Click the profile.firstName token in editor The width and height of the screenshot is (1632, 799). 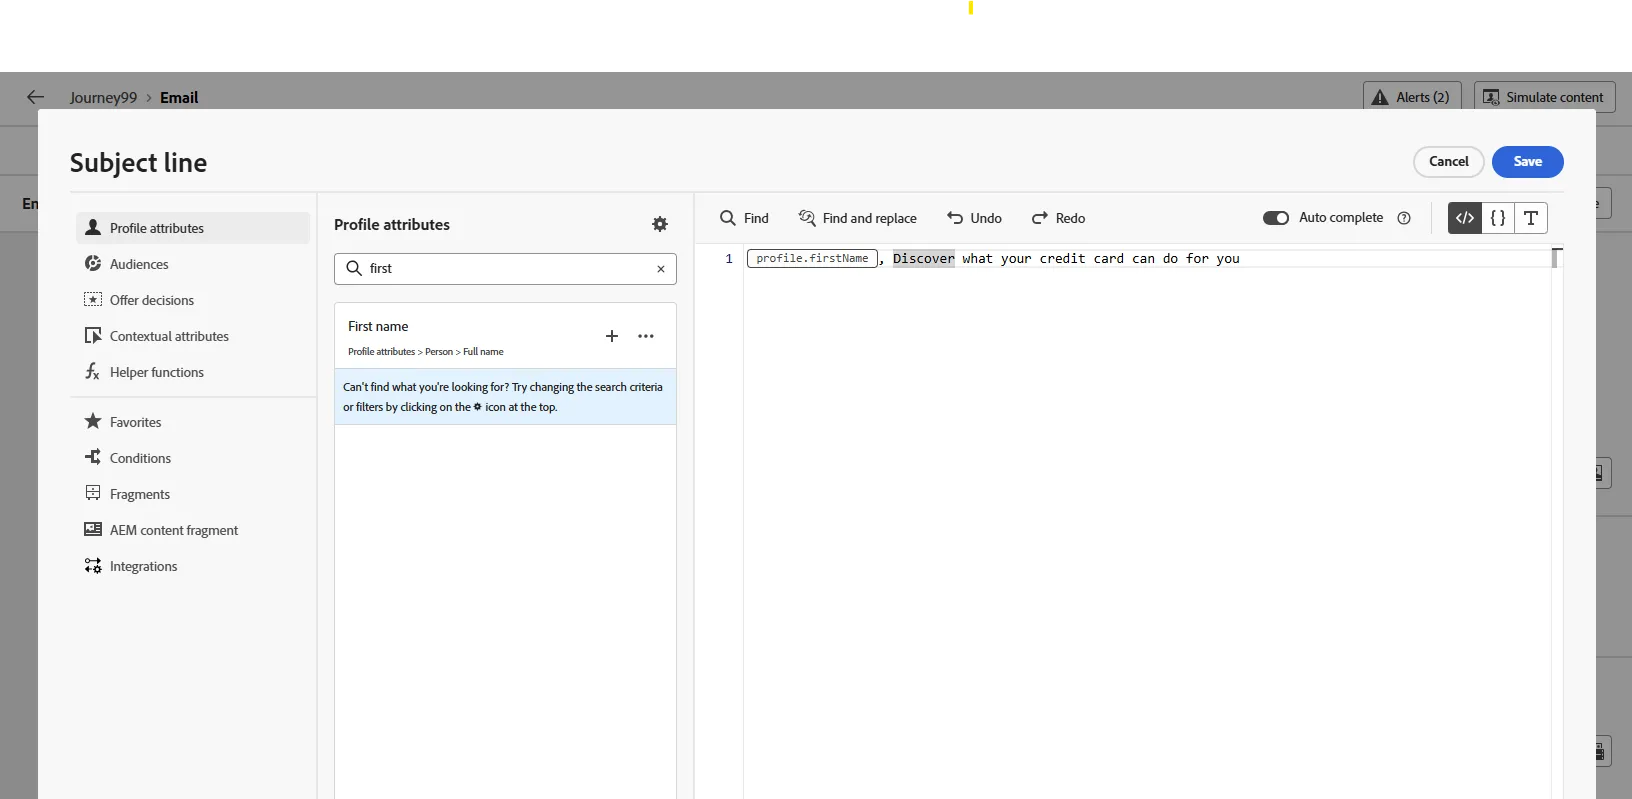click(812, 259)
